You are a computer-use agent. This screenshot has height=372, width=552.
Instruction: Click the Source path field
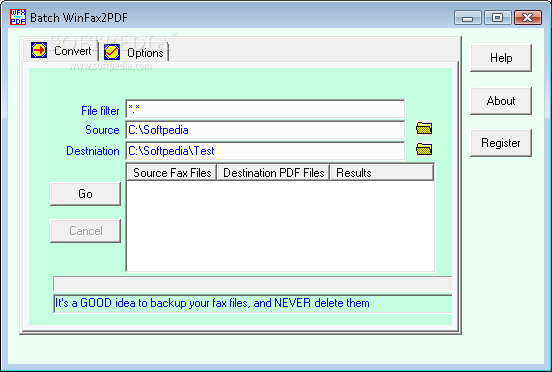pyautogui.click(x=265, y=130)
